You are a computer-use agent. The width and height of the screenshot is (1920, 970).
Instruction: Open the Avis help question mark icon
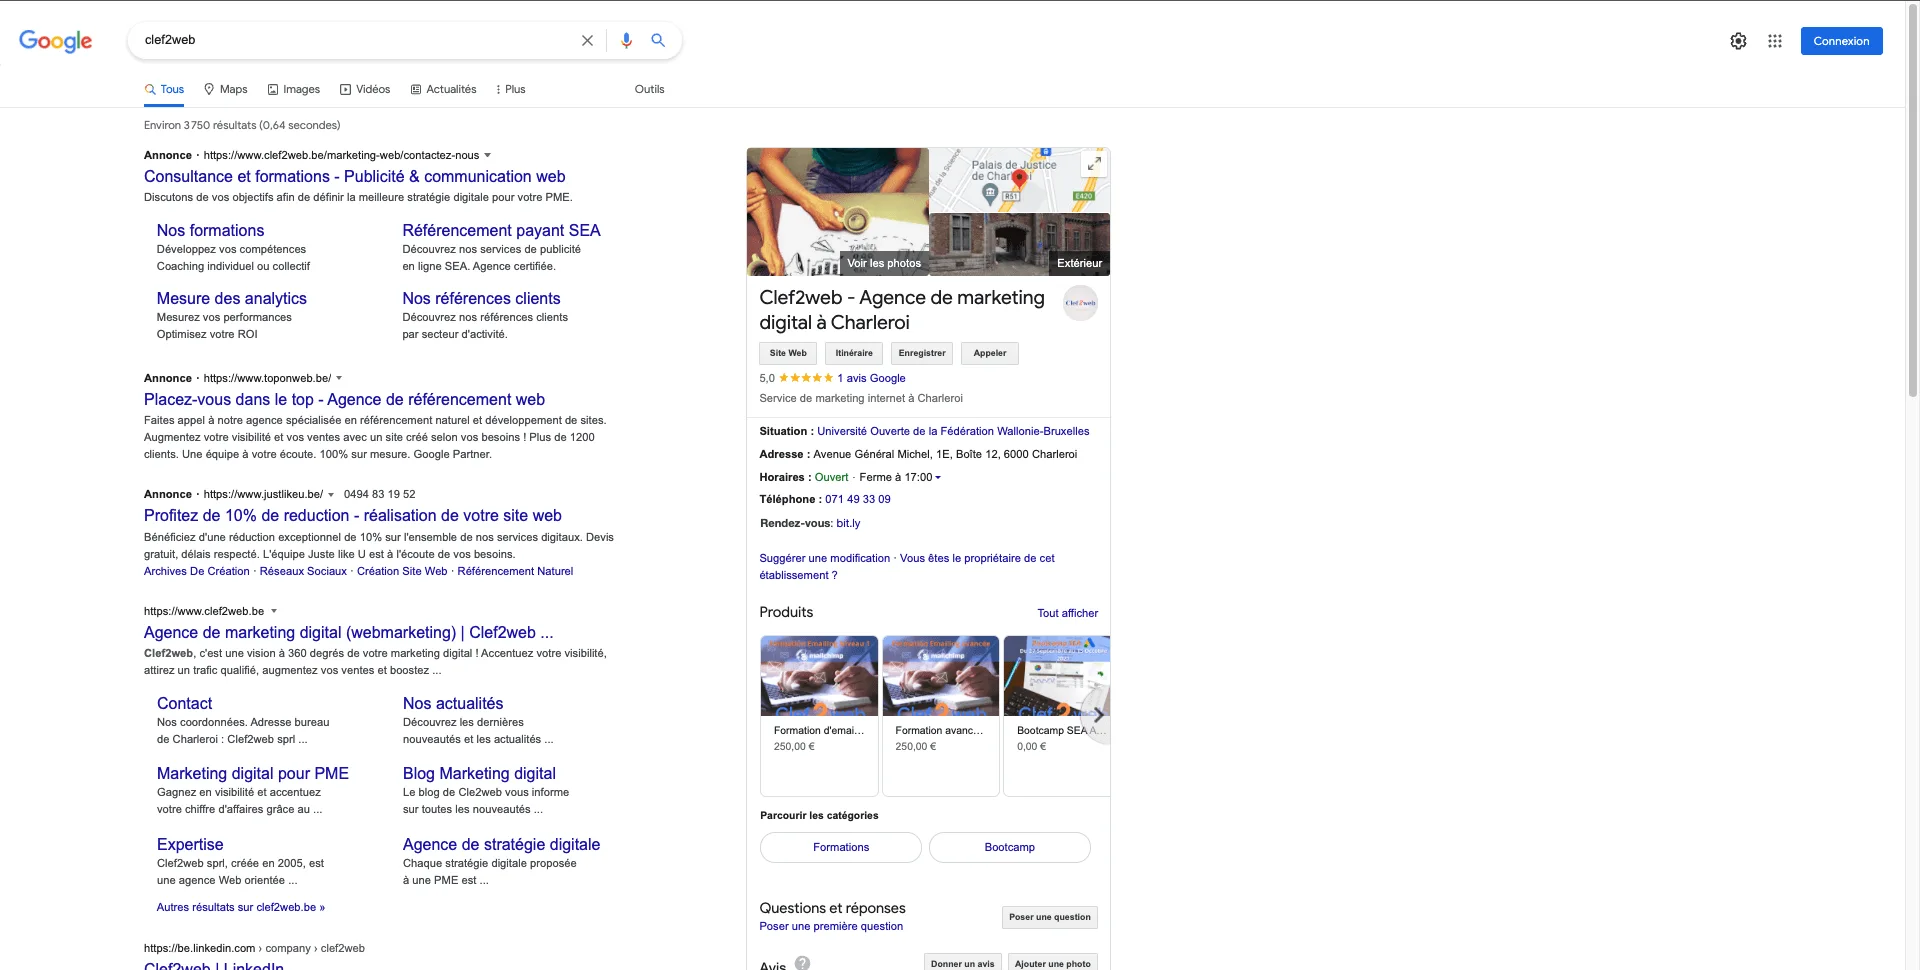[x=802, y=963]
